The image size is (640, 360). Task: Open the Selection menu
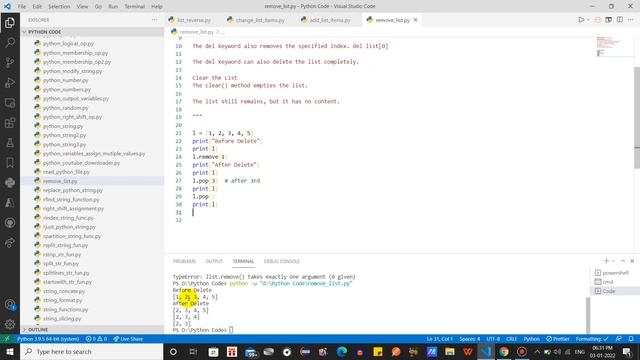(59, 6)
